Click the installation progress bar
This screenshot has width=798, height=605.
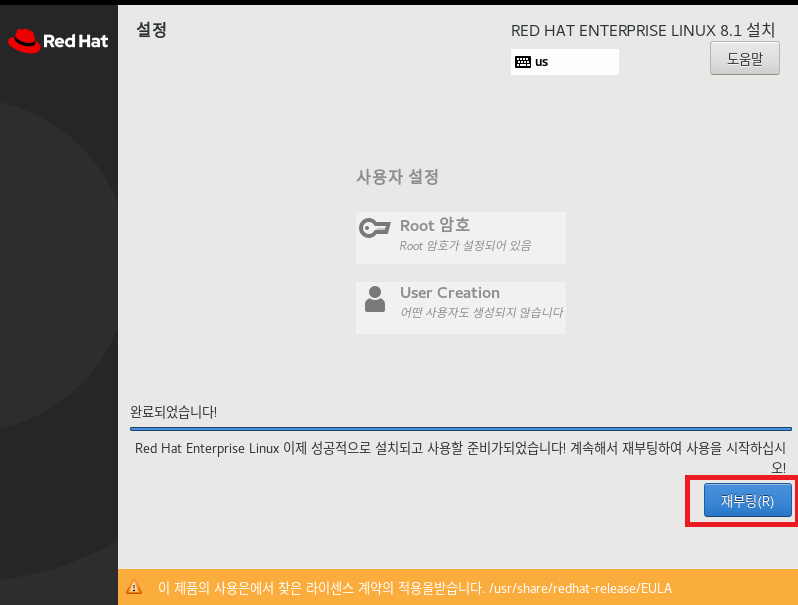point(461,429)
